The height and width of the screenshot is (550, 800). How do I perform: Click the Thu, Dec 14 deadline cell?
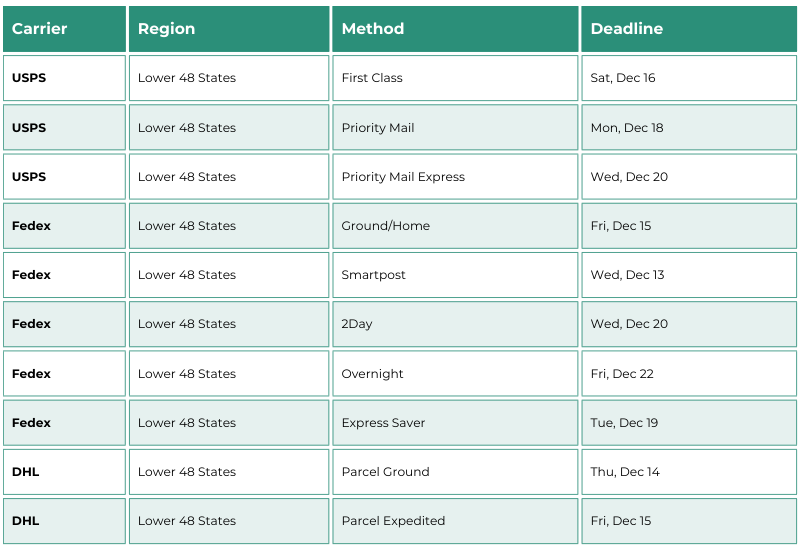pos(689,472)
